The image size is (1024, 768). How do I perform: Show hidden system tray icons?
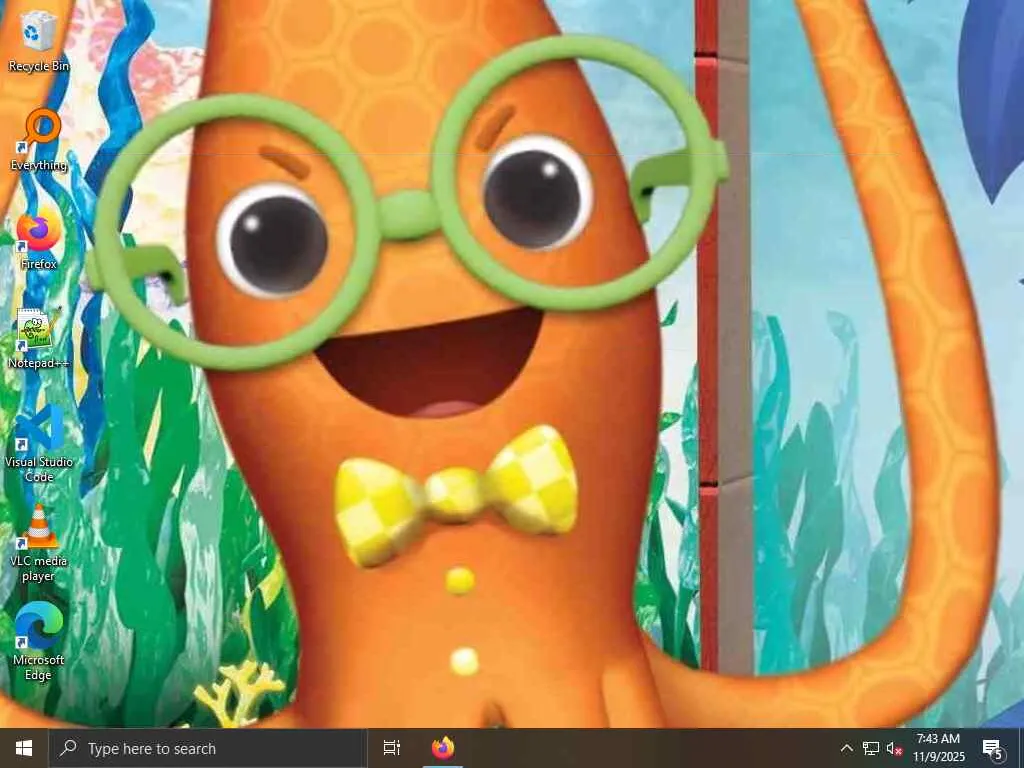846,748
